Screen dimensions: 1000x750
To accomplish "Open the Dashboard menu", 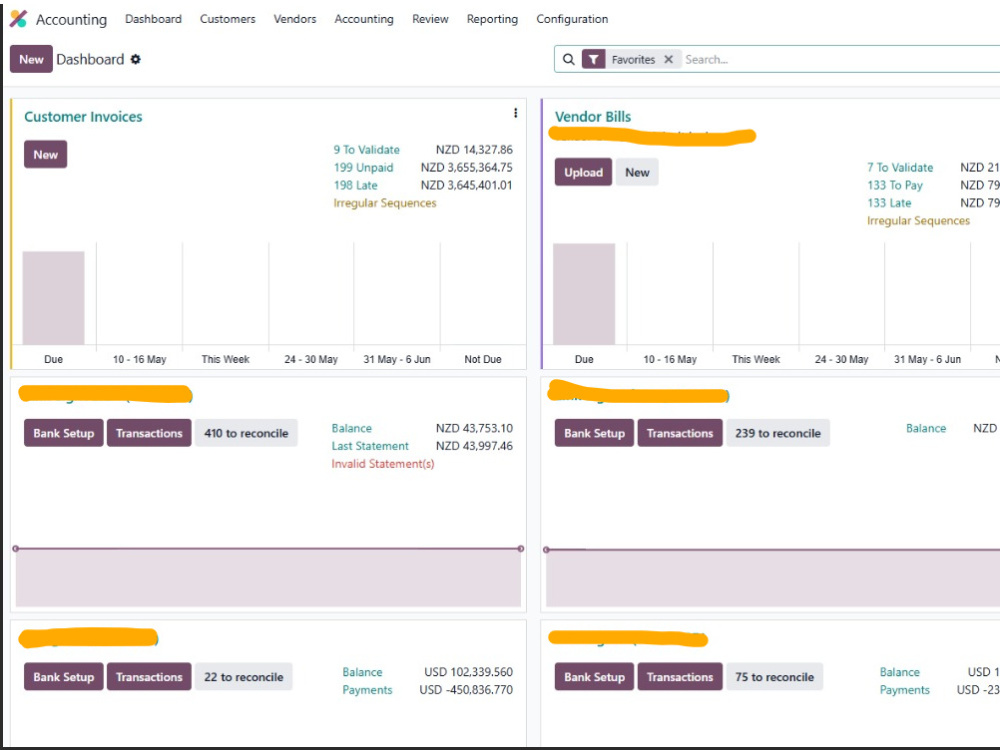I will pos(153,19).
